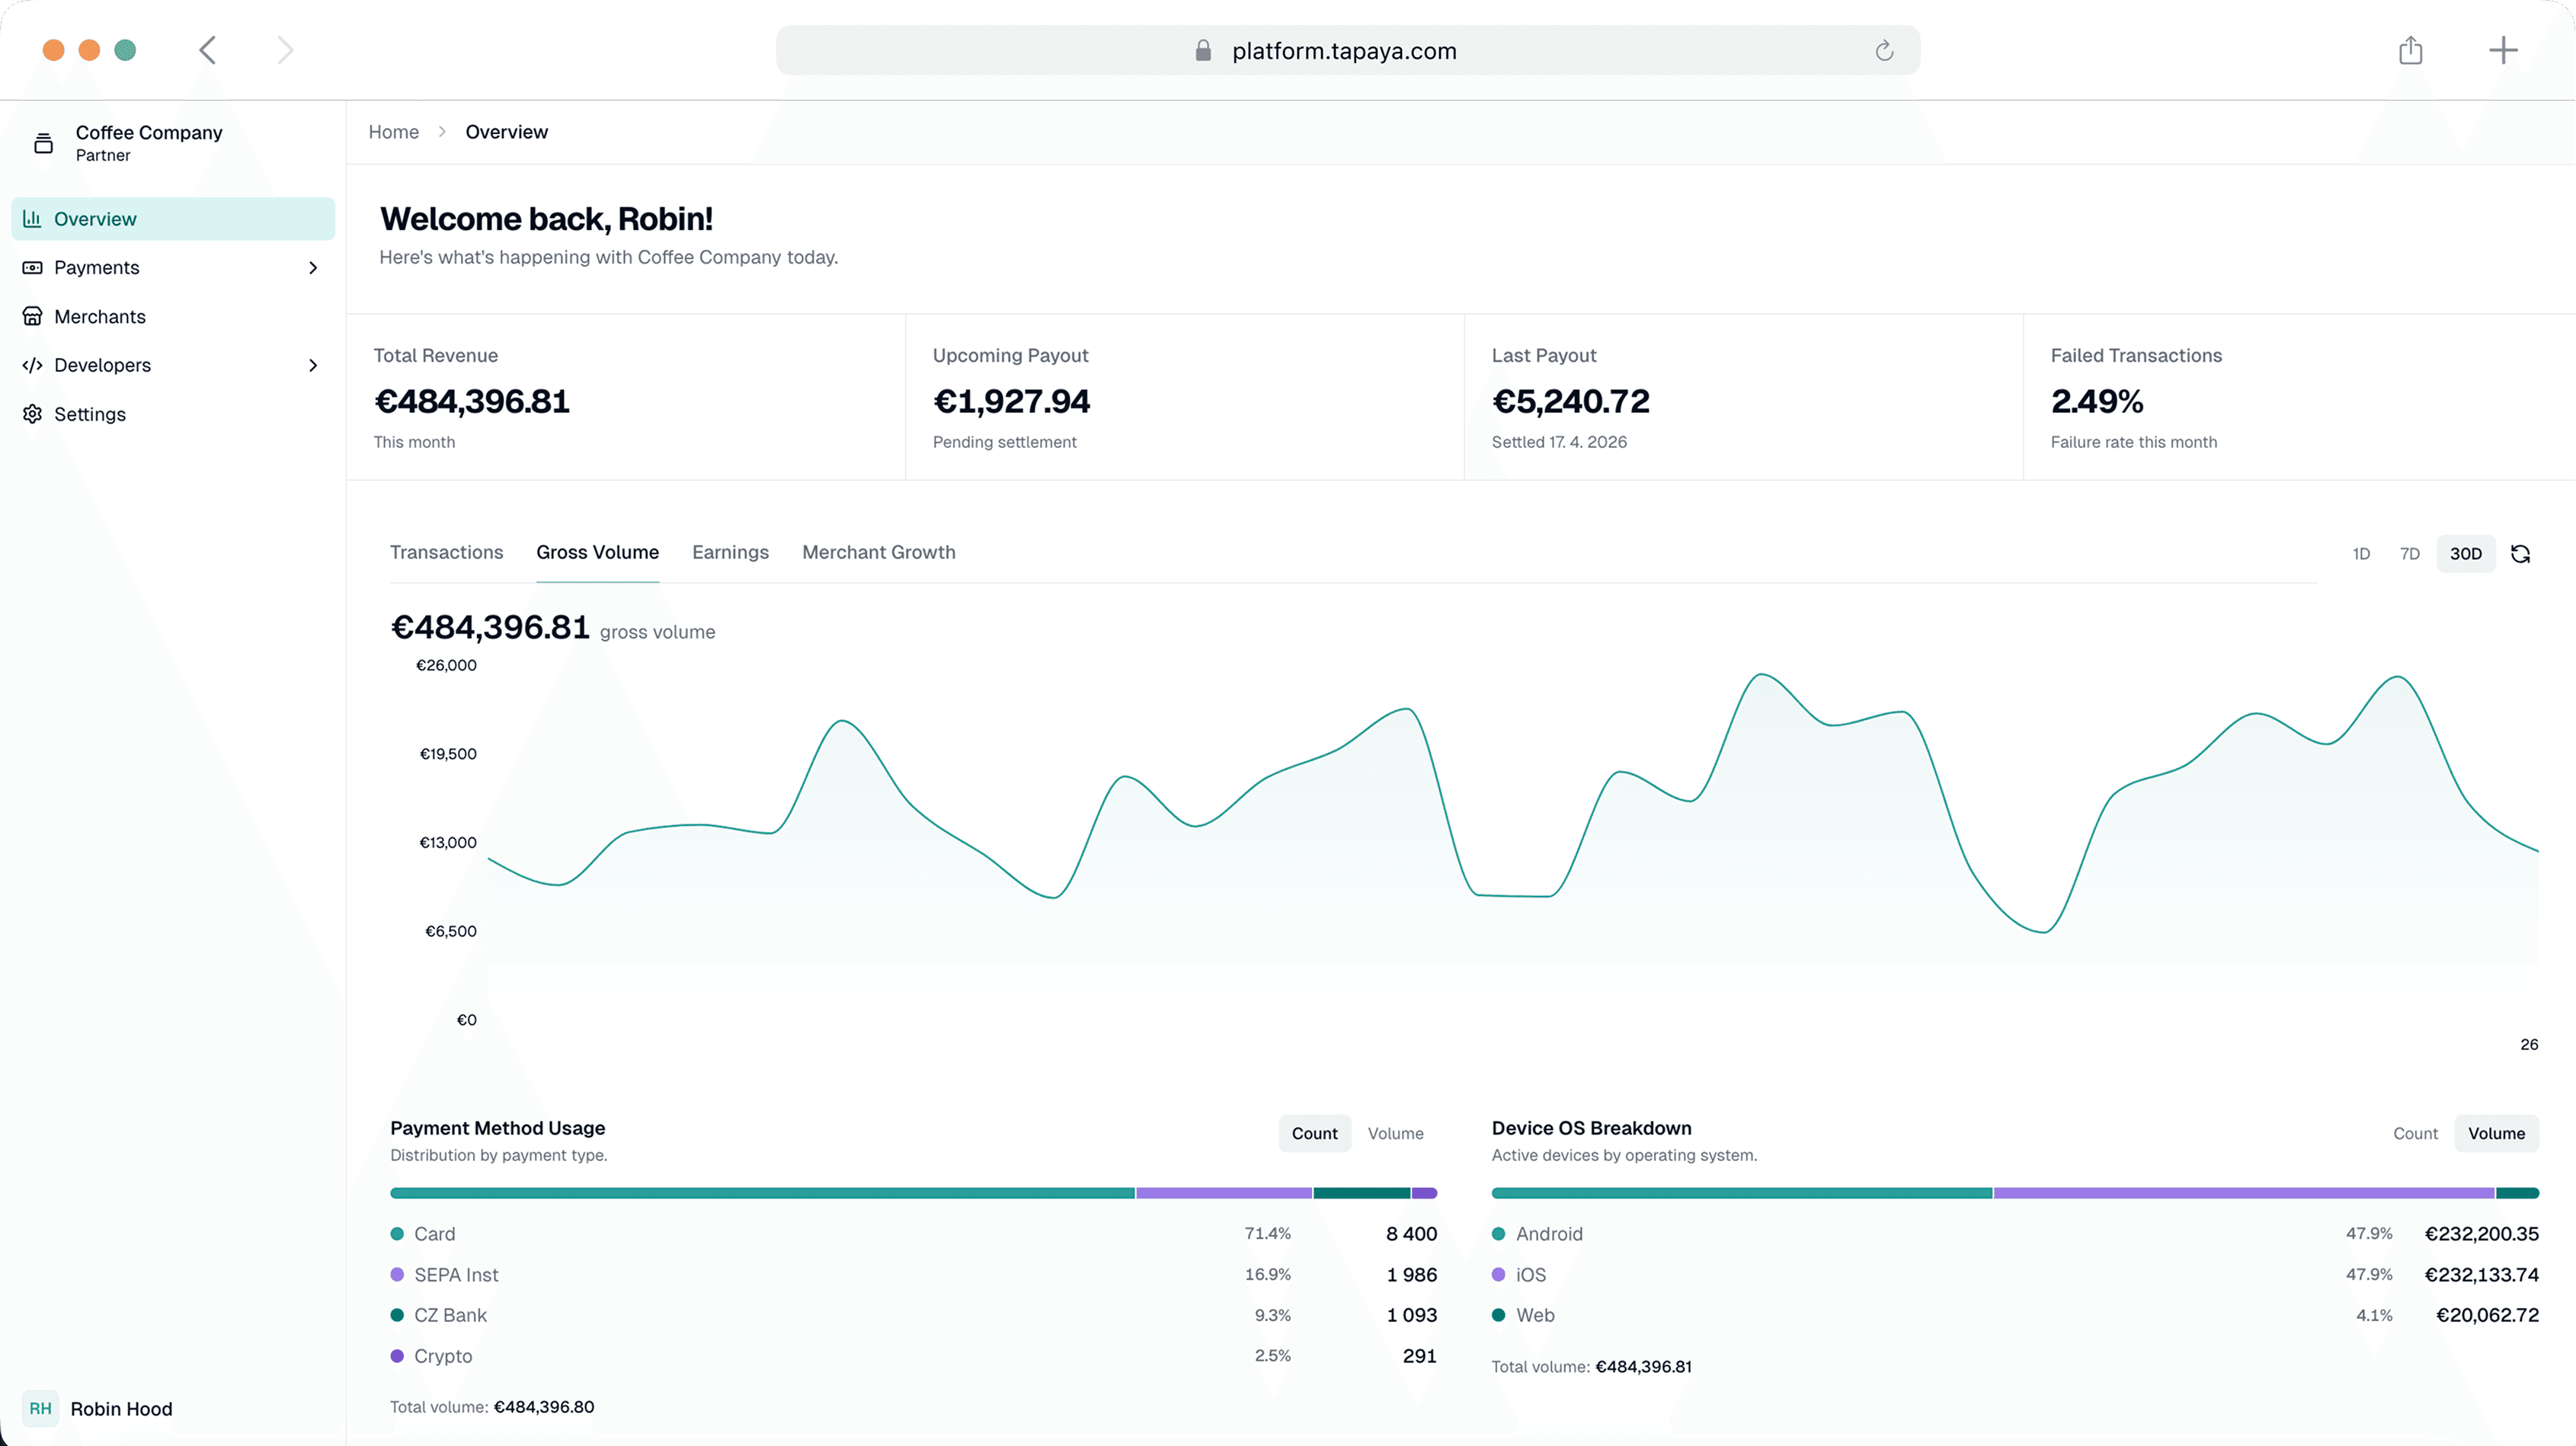Open the Merchant Growth tab

click(878, 552)
